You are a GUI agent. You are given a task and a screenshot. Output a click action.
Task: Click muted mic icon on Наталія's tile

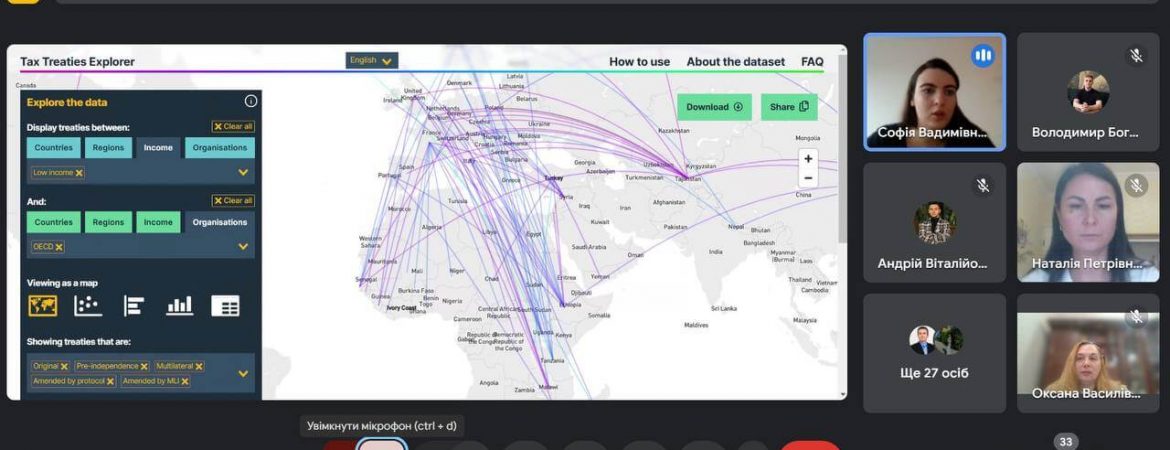point(1136,185)
